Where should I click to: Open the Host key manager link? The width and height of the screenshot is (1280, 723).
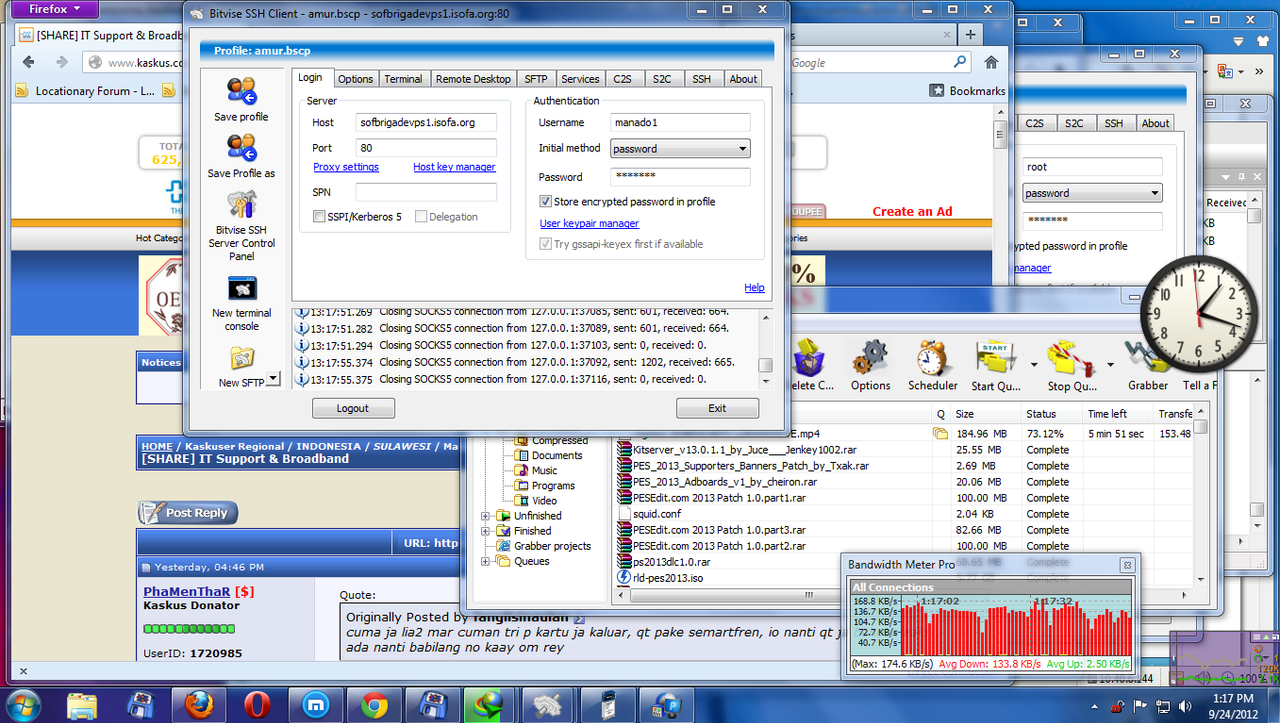[x=455, y=167]
